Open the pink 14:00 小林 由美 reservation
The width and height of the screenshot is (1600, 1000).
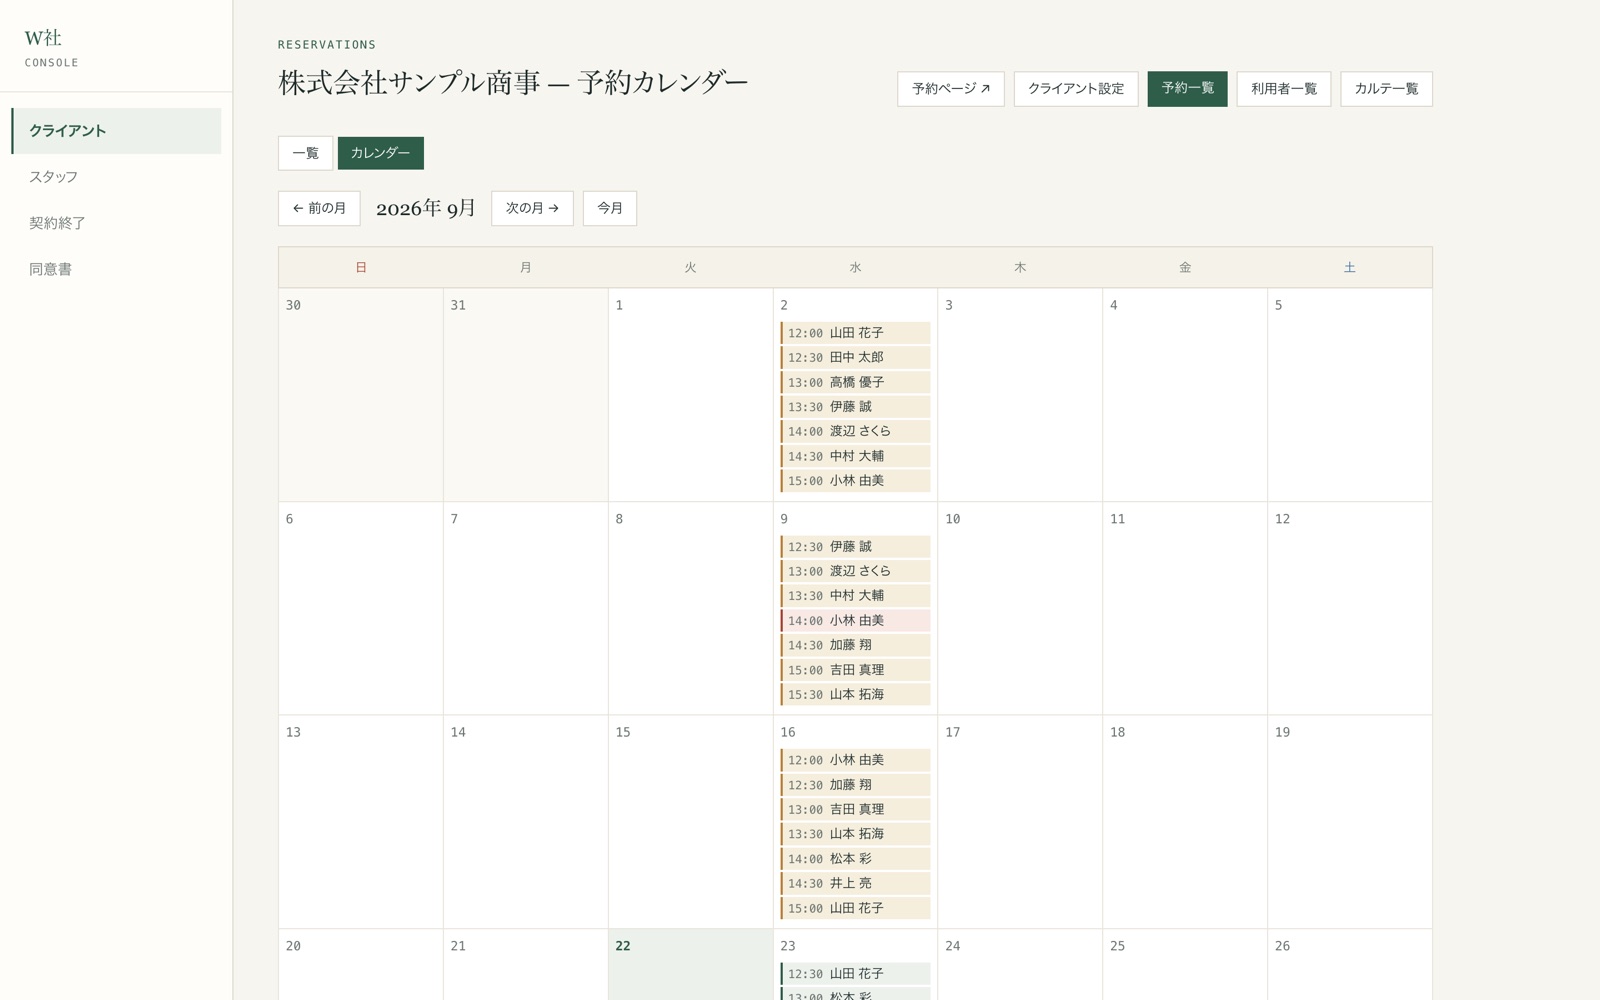pos(855,621)
